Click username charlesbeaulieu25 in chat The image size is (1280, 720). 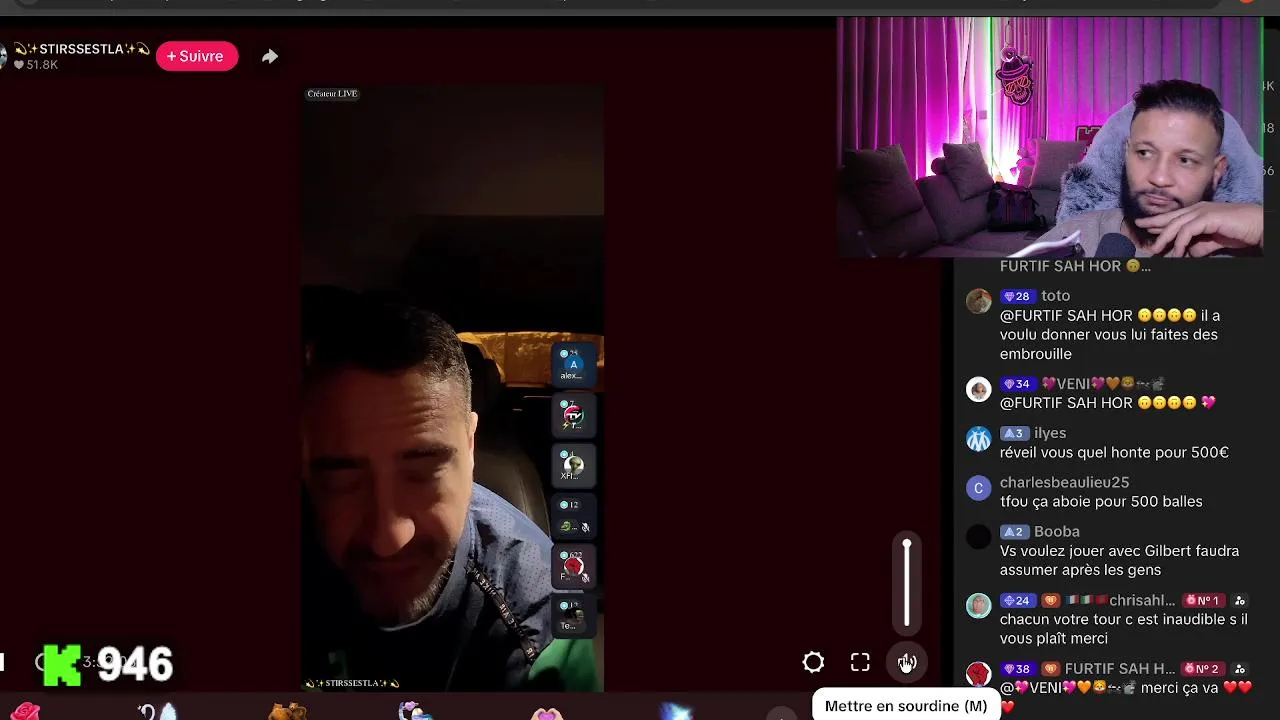point(1064,482)
